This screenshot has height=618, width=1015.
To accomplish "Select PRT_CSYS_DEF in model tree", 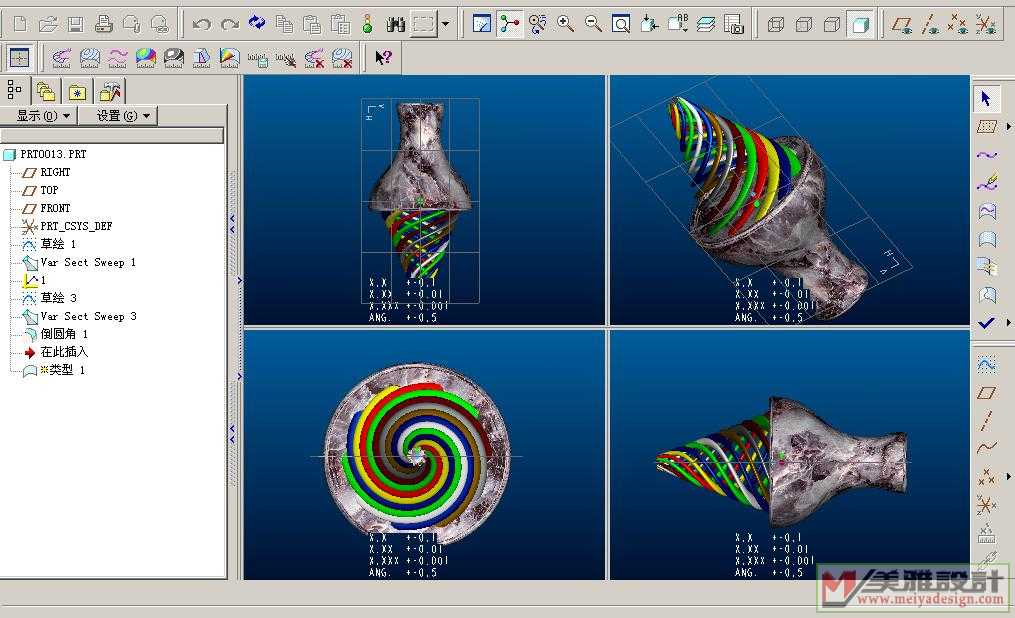I will coord(76,226).
